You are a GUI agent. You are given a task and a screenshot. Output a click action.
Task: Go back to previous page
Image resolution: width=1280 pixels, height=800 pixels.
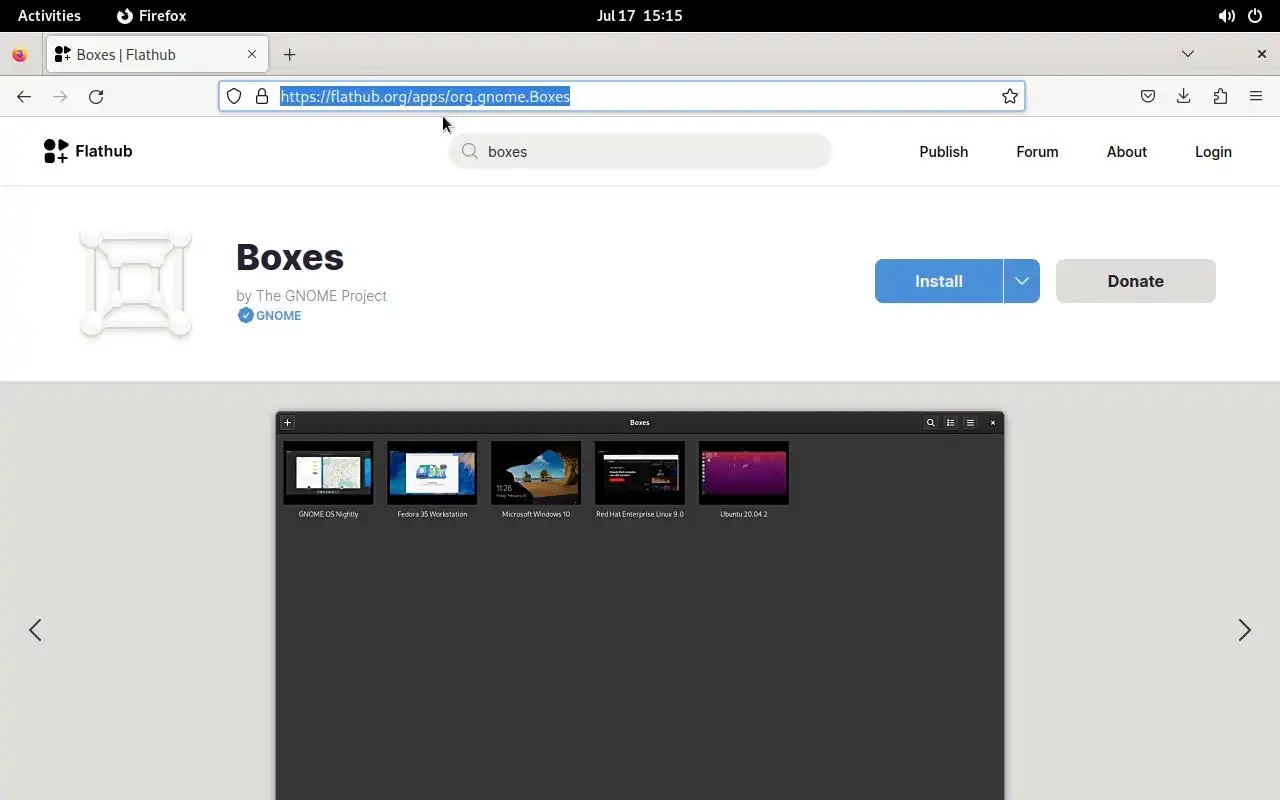coord(24,96)
